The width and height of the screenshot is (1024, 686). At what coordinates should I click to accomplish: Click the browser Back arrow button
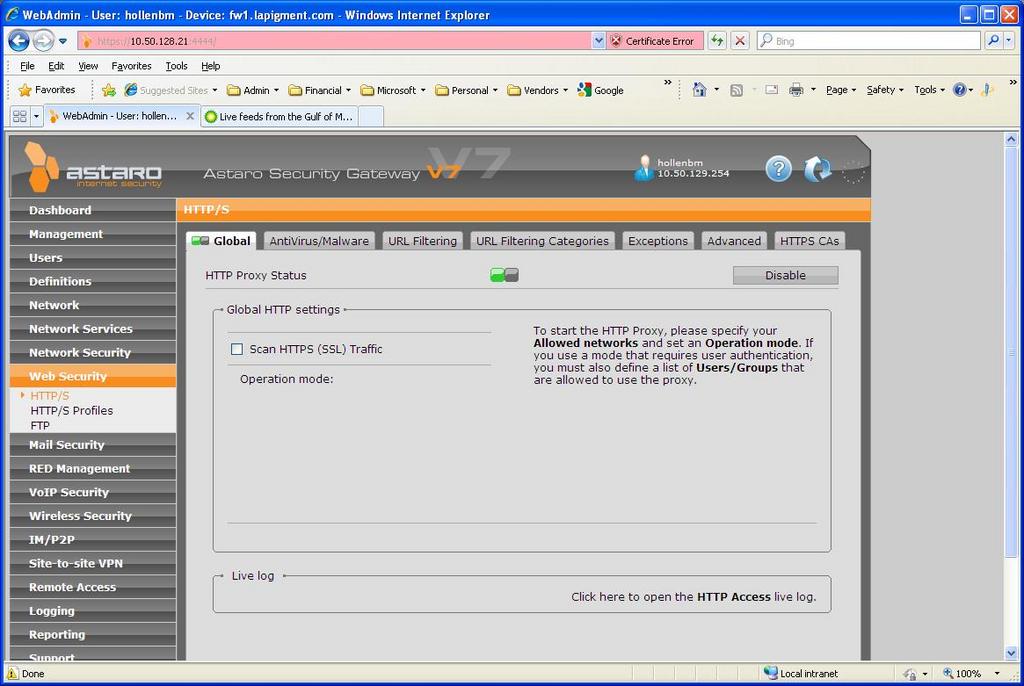19,41
